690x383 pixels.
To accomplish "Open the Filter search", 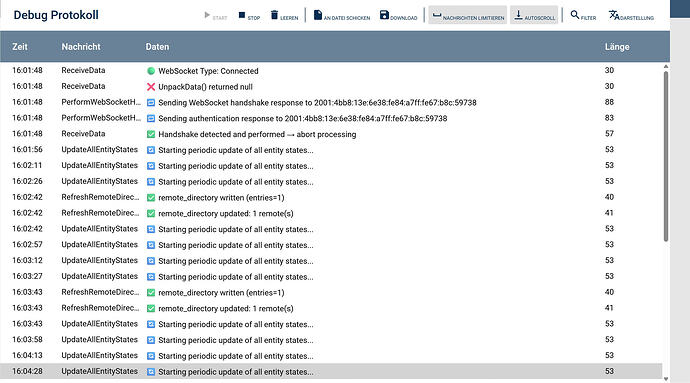I will coord(583,16).
